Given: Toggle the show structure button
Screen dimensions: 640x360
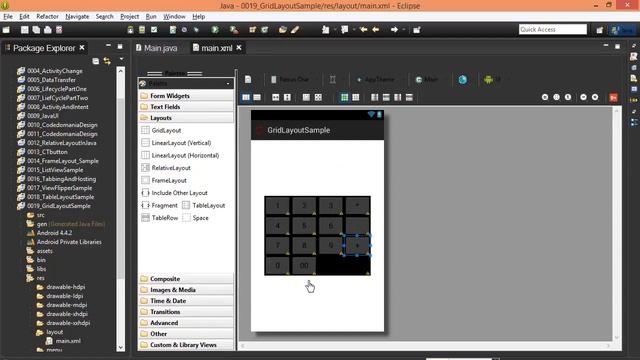Looking at the screenshot, I should 306,97.
